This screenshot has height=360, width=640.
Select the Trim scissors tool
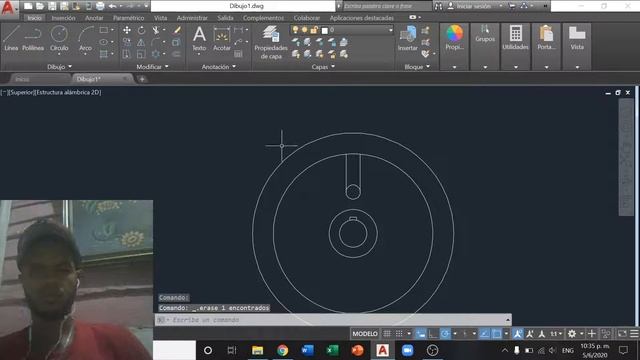point(156,30)
